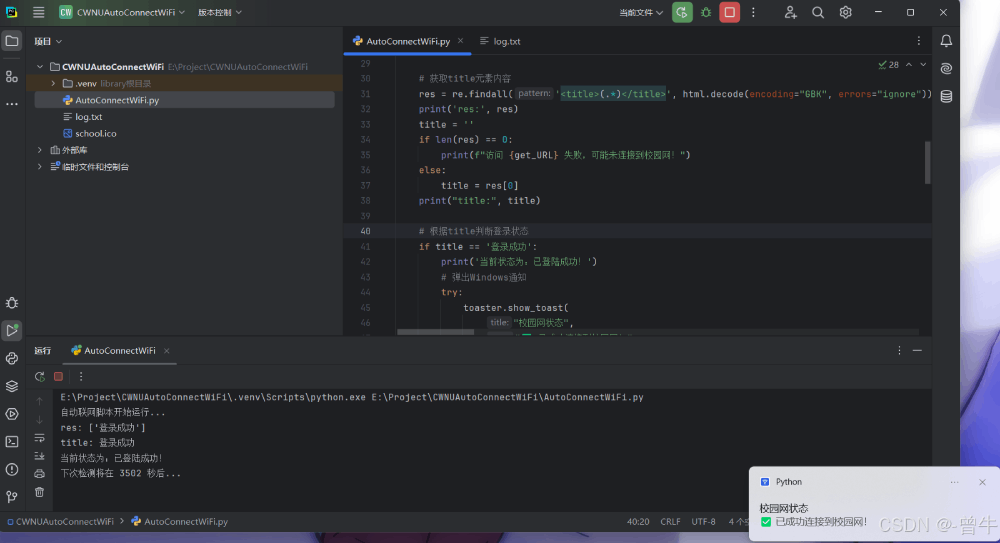The height and width of the screenshot is (543, 1000).
Task: Open the notifications bell icon
Action: [946, 41]
